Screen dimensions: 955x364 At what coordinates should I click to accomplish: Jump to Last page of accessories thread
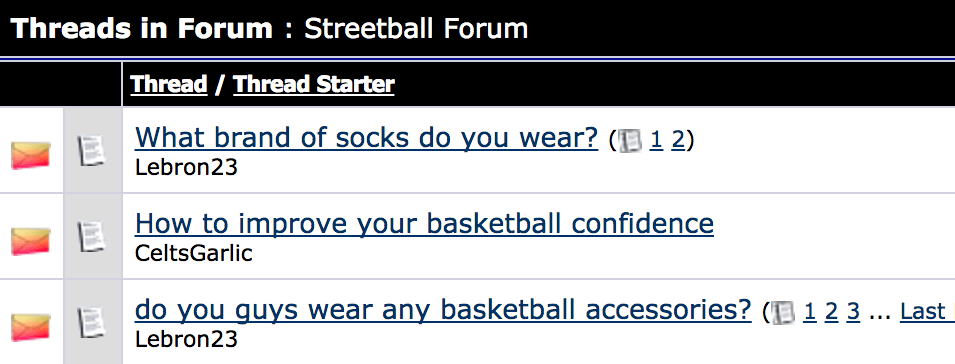(x=927, y=312)
